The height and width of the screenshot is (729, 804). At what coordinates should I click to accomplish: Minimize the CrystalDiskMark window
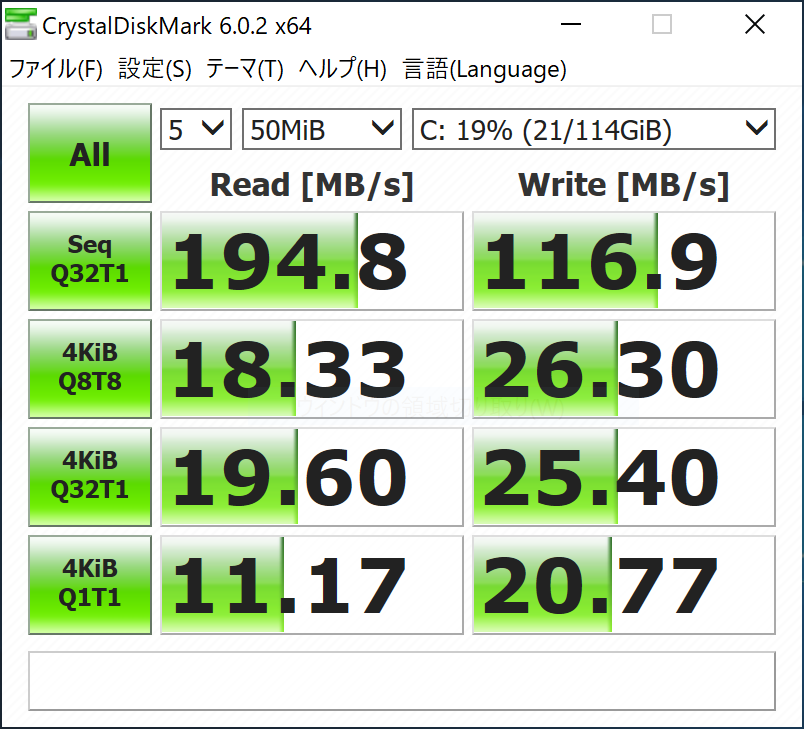click(571, 25)
